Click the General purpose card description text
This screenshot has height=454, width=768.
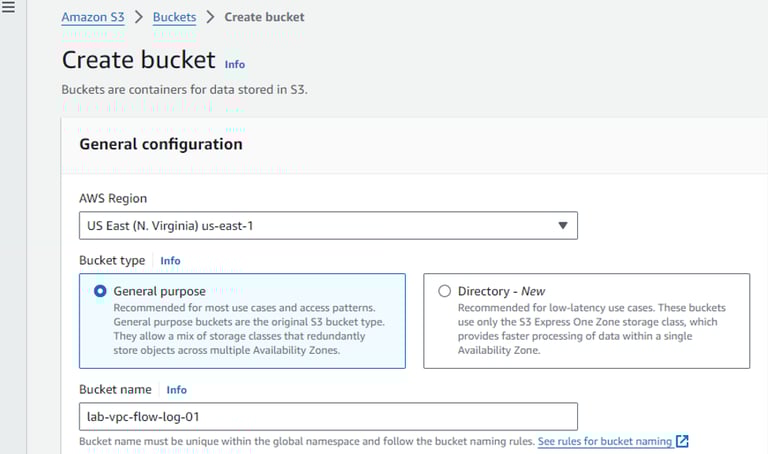(250, 328)
